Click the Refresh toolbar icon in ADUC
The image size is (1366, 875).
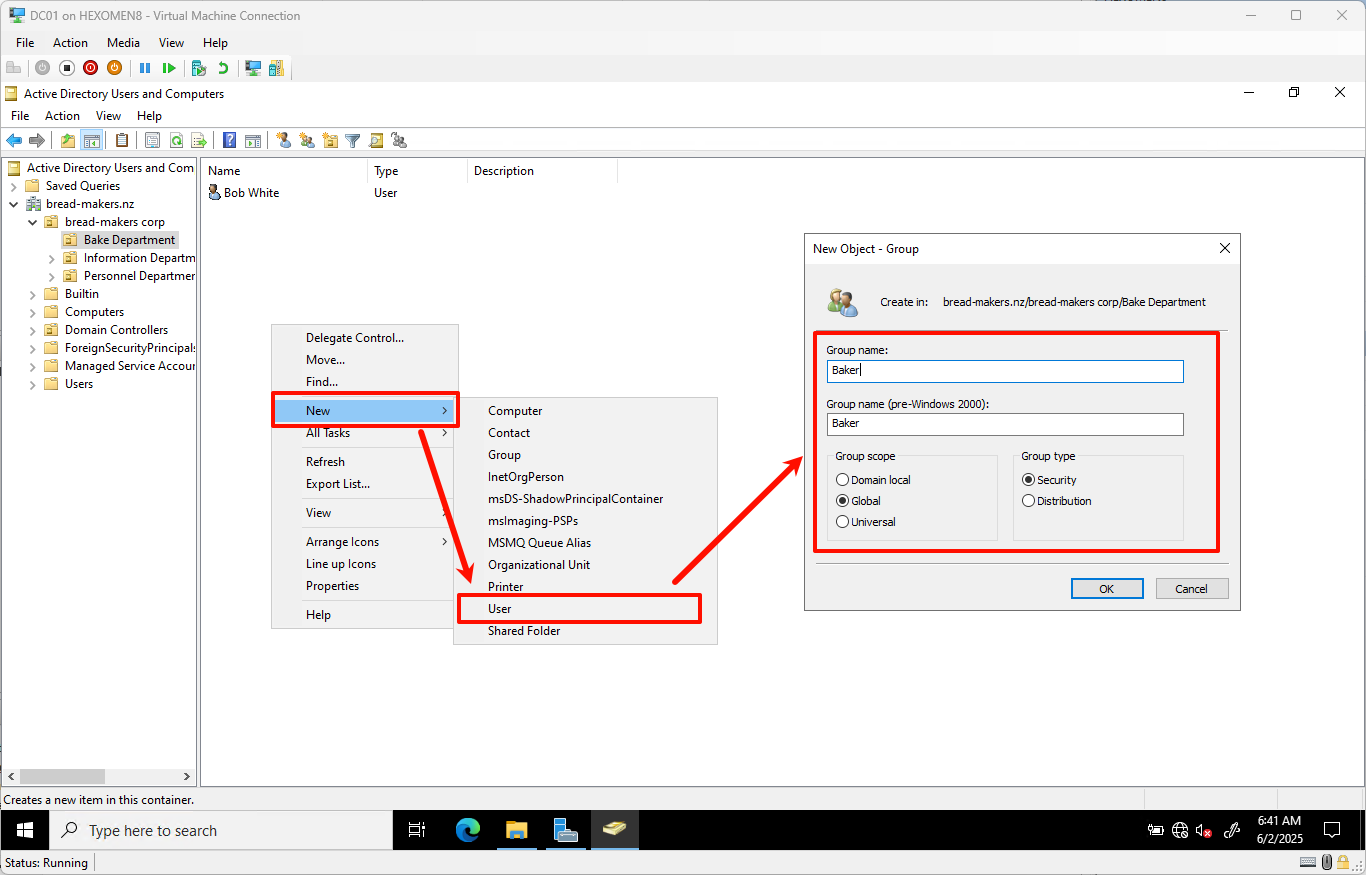pos(176,141)
